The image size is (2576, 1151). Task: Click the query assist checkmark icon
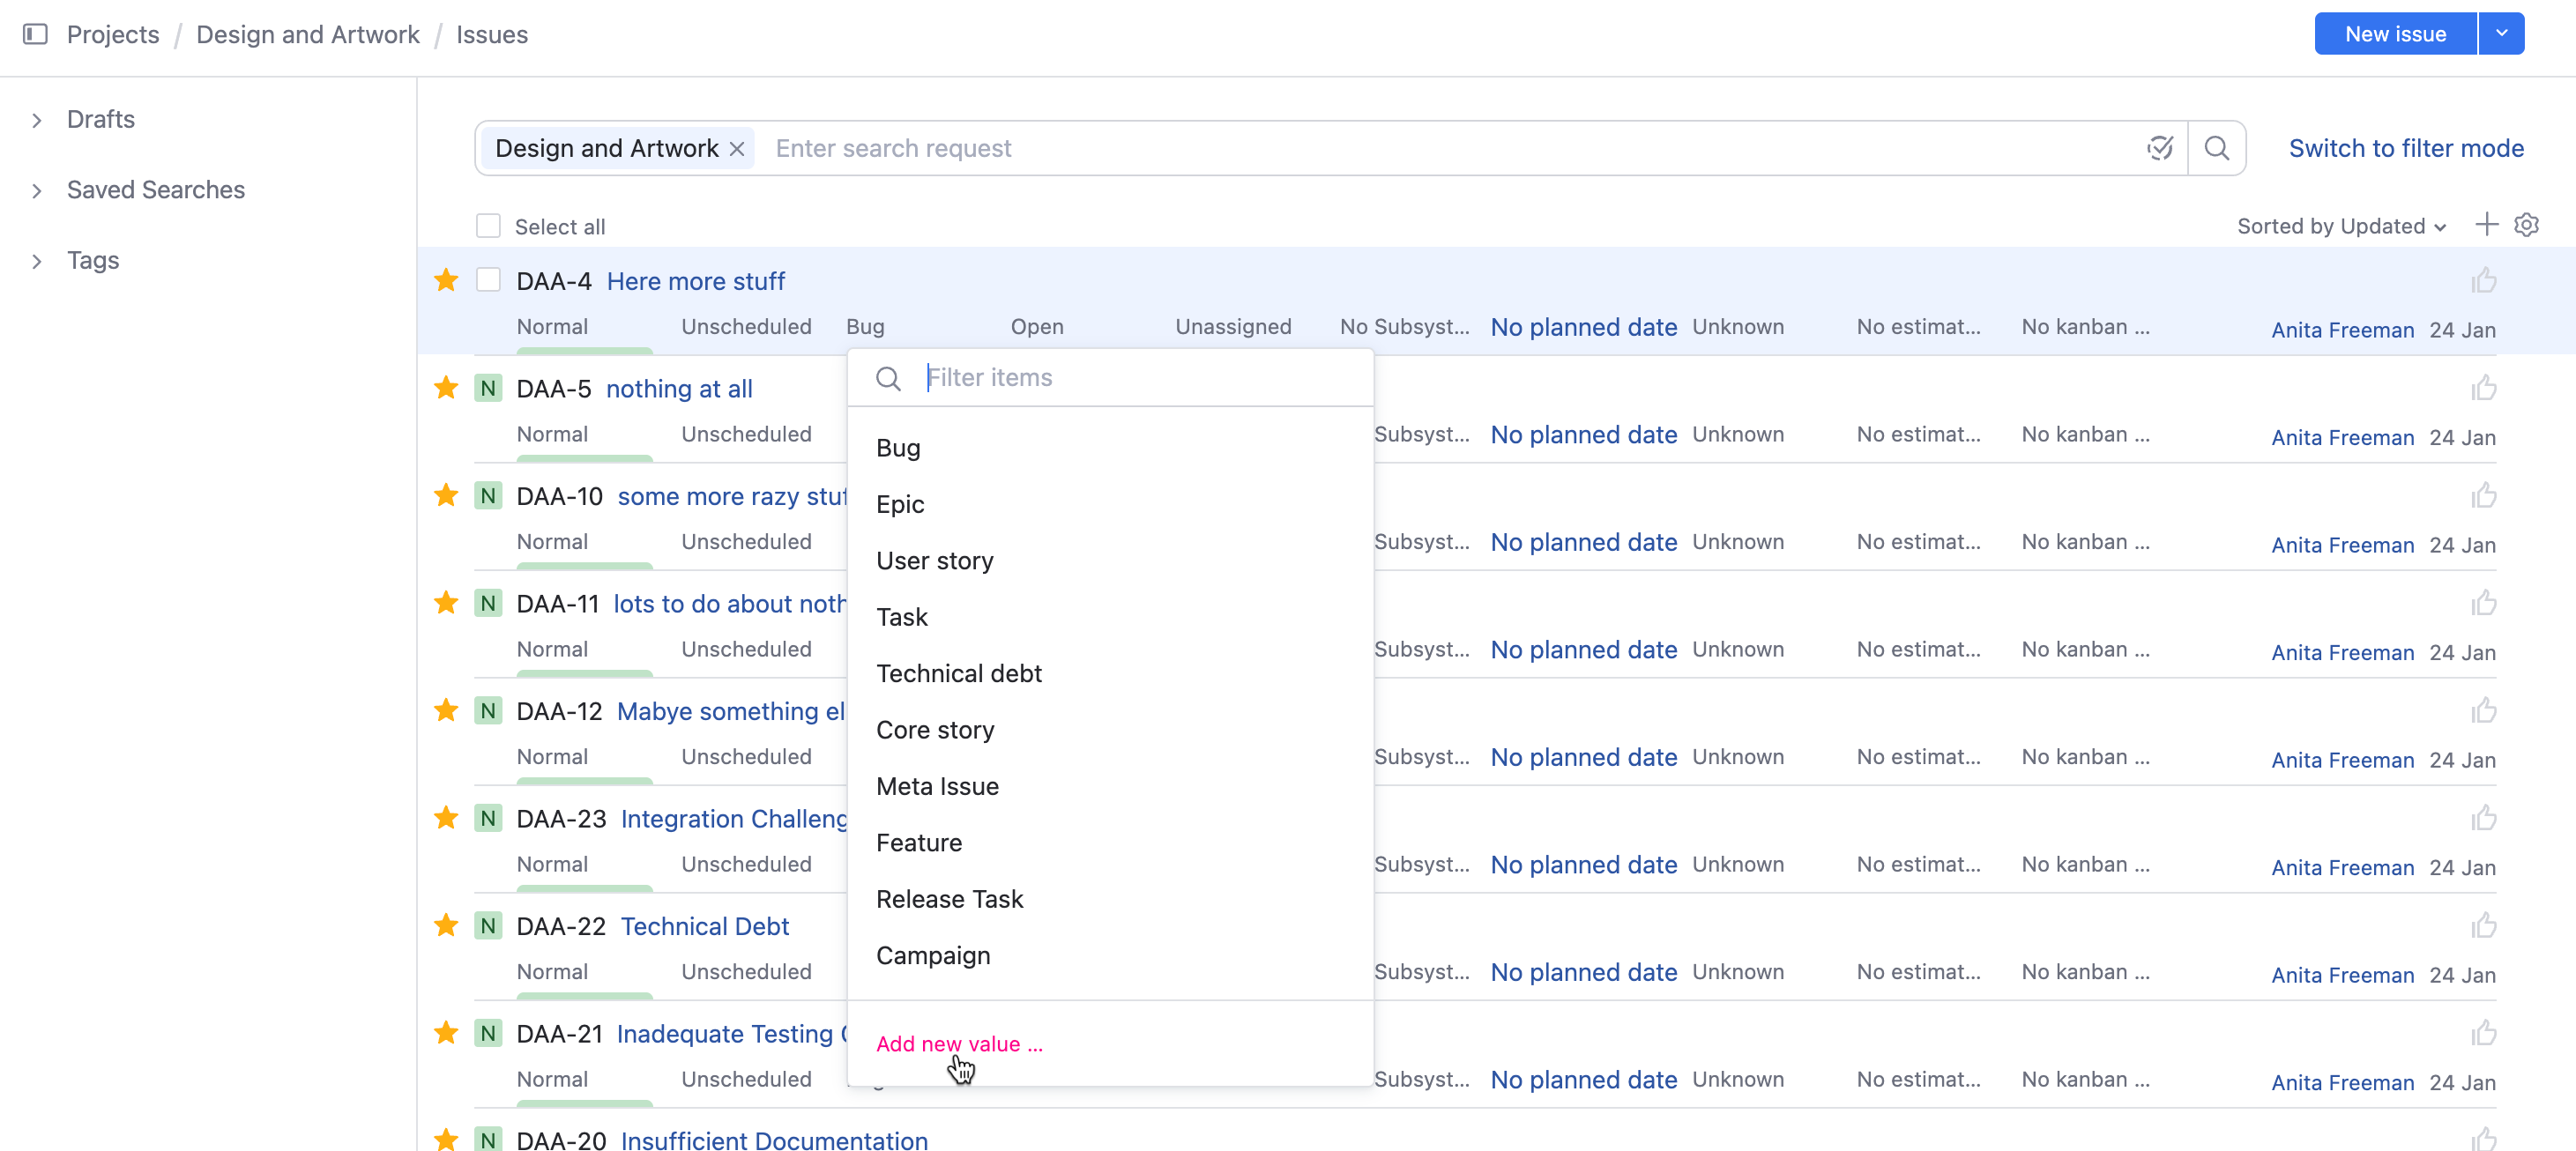tap(2159, 148)
